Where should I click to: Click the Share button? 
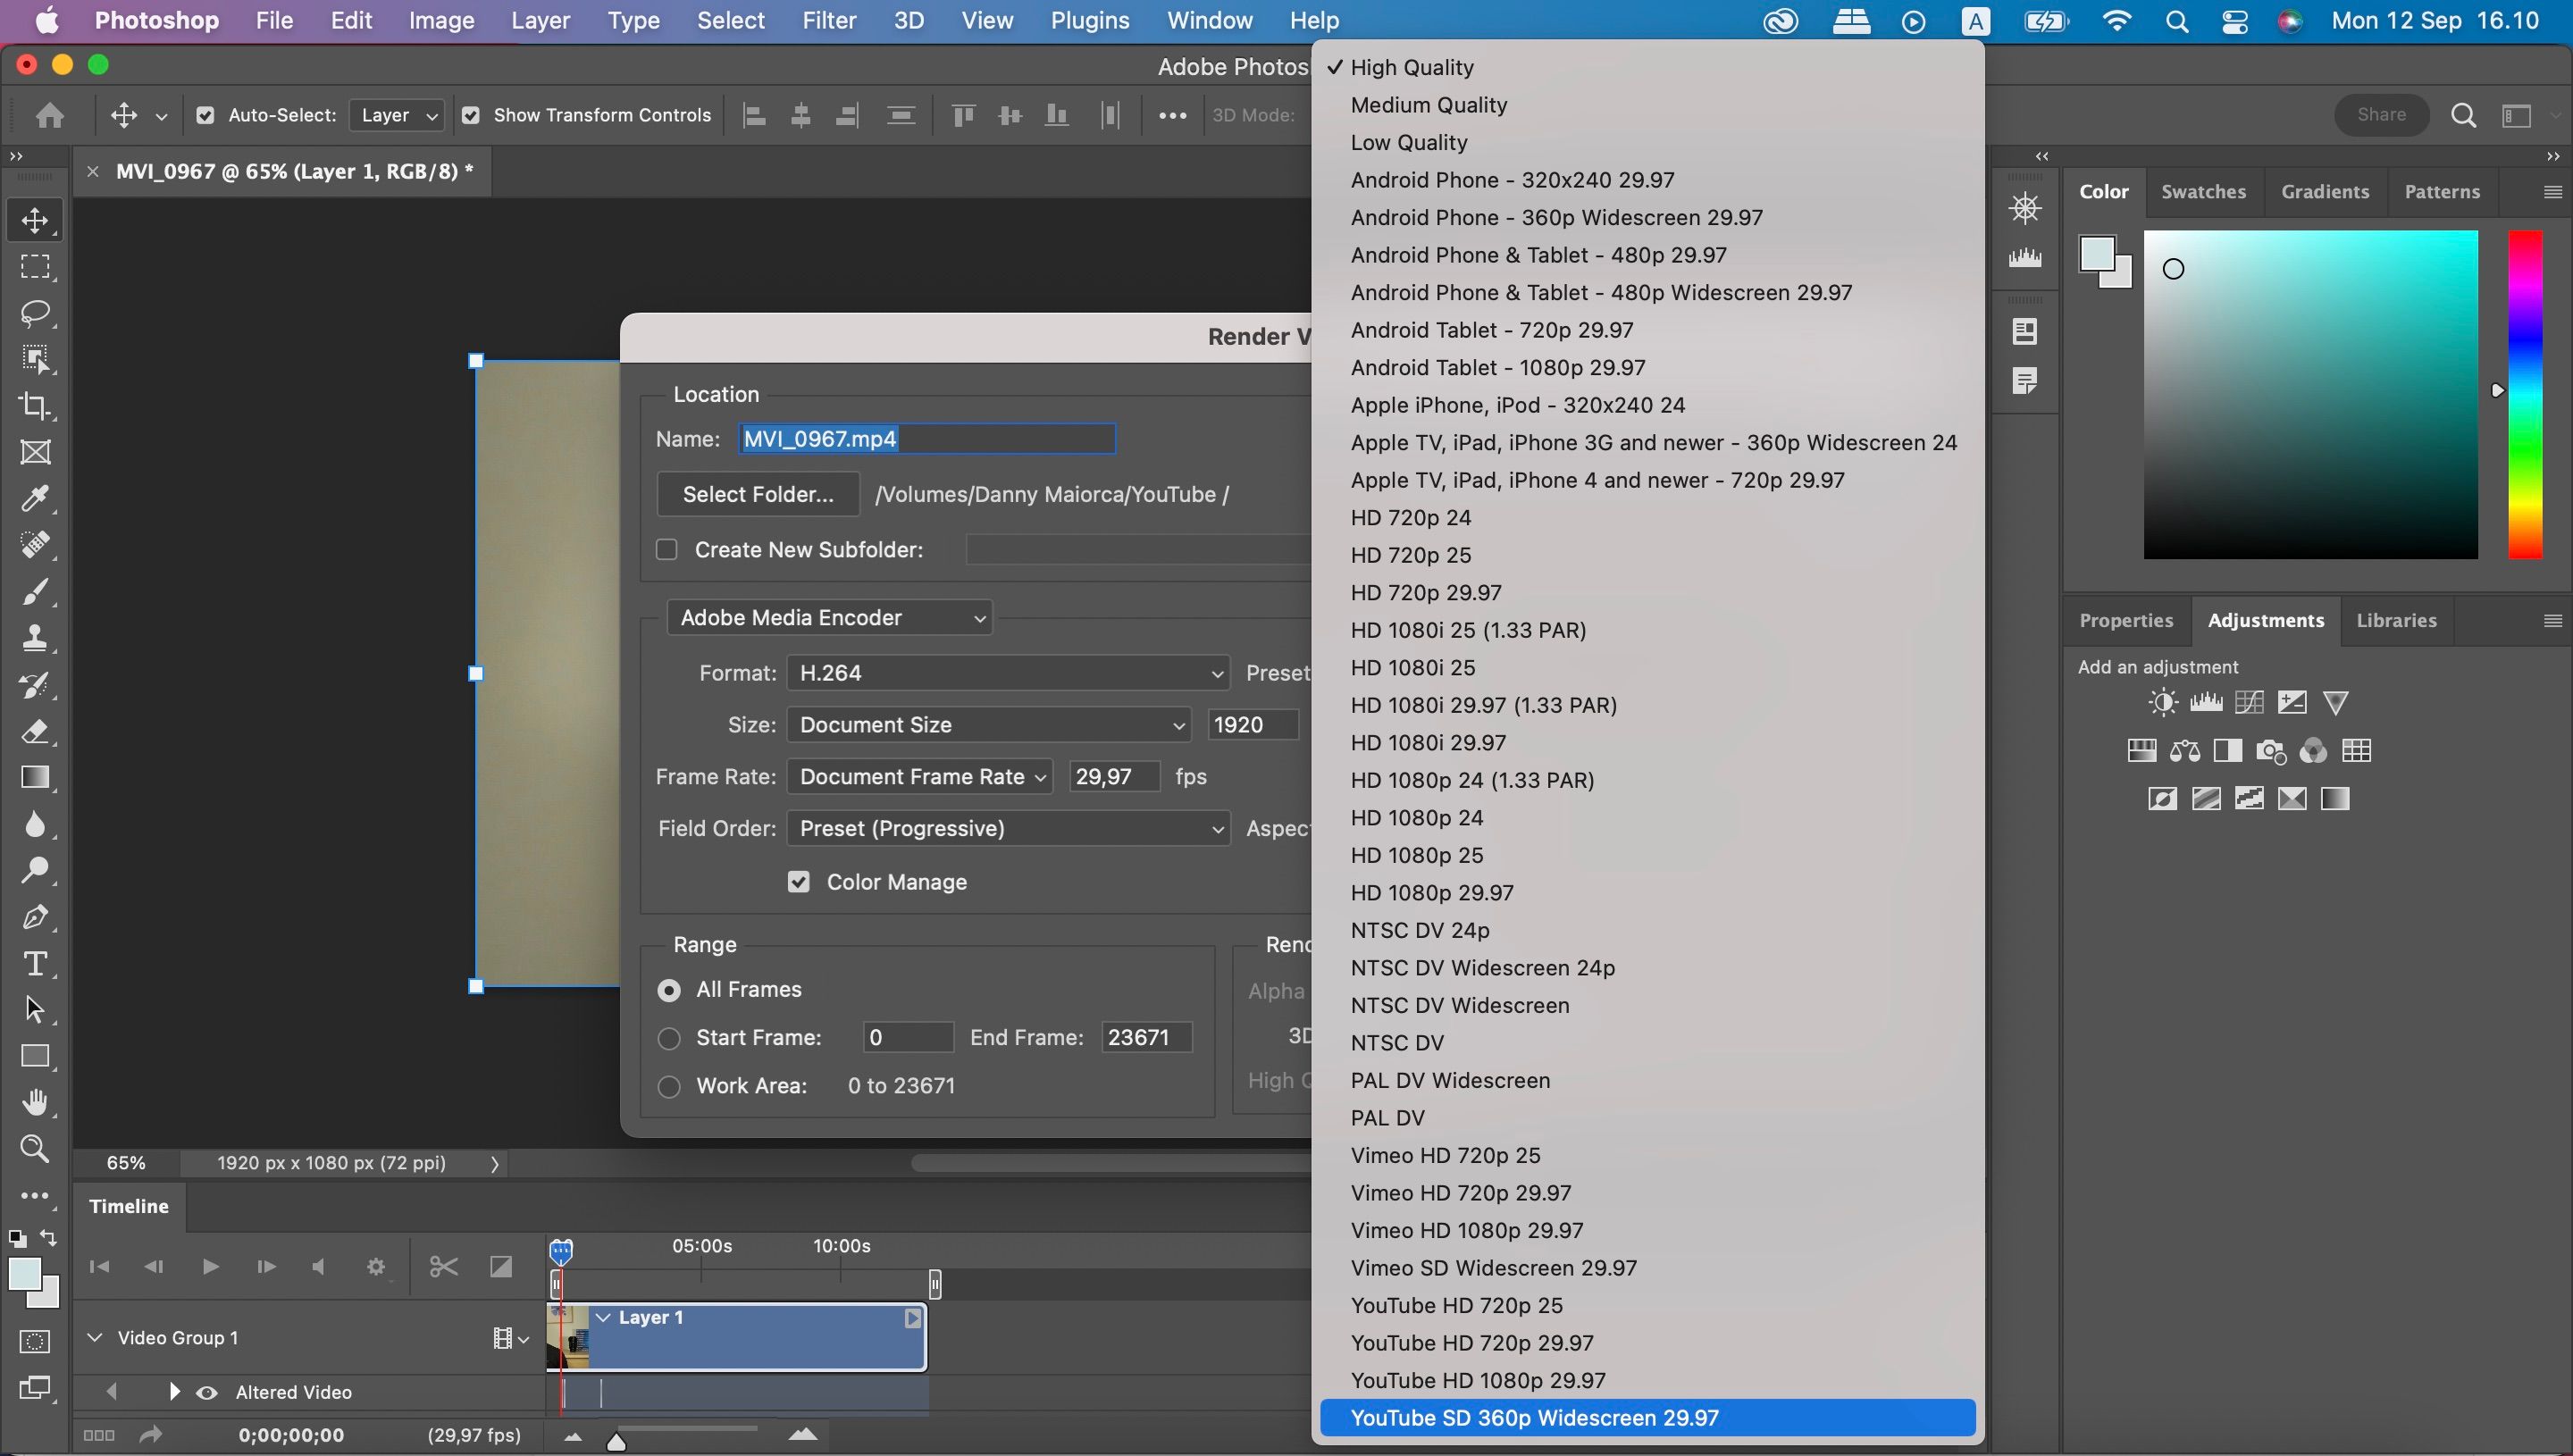pyautogui.click(x=2381, y=114)
